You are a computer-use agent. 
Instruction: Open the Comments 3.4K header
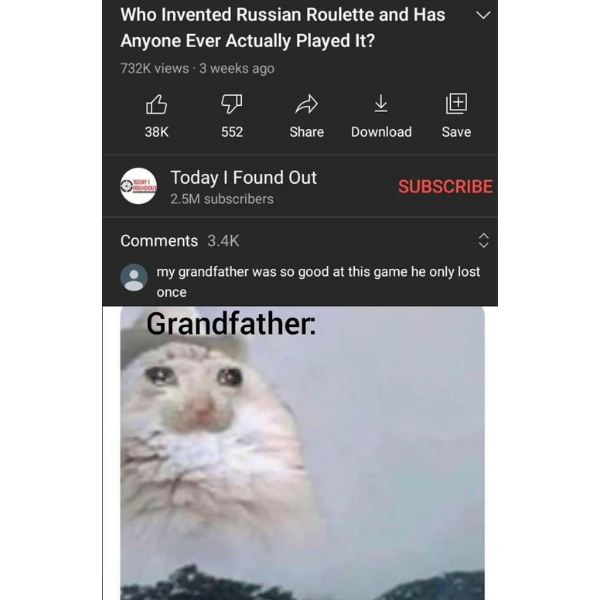pyautogui.click(x=180, y=241)
